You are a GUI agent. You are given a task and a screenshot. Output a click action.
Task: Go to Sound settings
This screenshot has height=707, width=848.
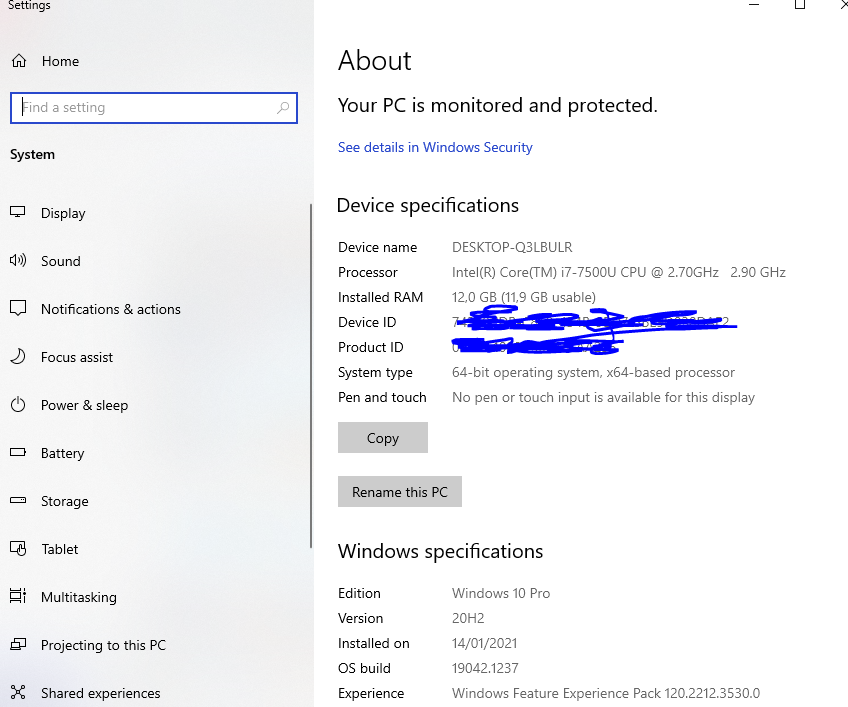pyautogui.click(x=61, y=261)
